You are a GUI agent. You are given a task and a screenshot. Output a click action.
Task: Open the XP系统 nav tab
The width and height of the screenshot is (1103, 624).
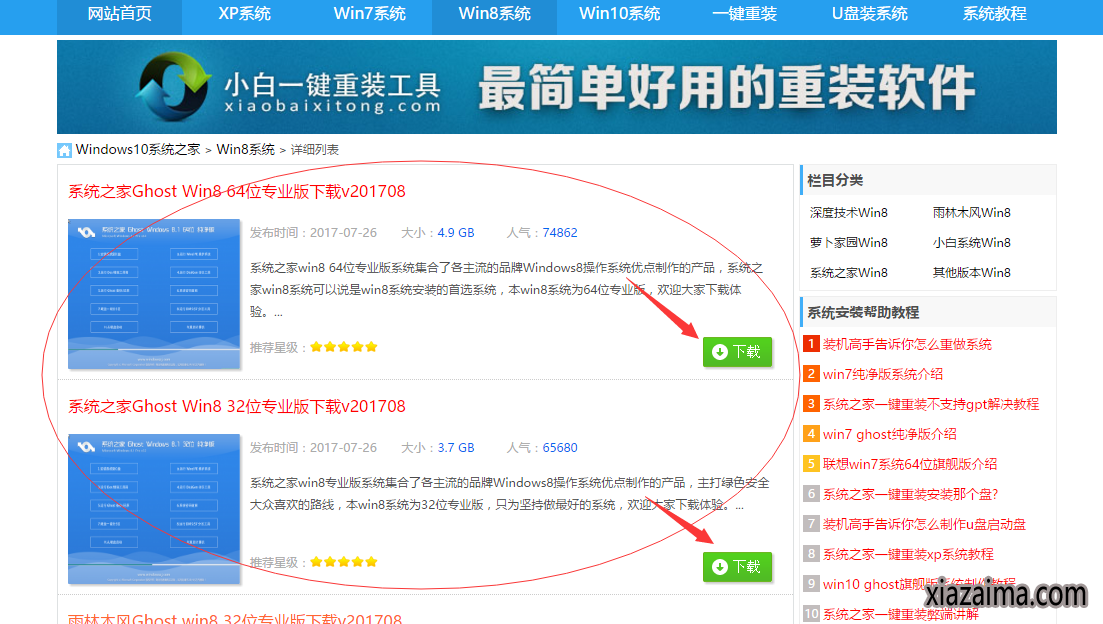tap(244, 14)
